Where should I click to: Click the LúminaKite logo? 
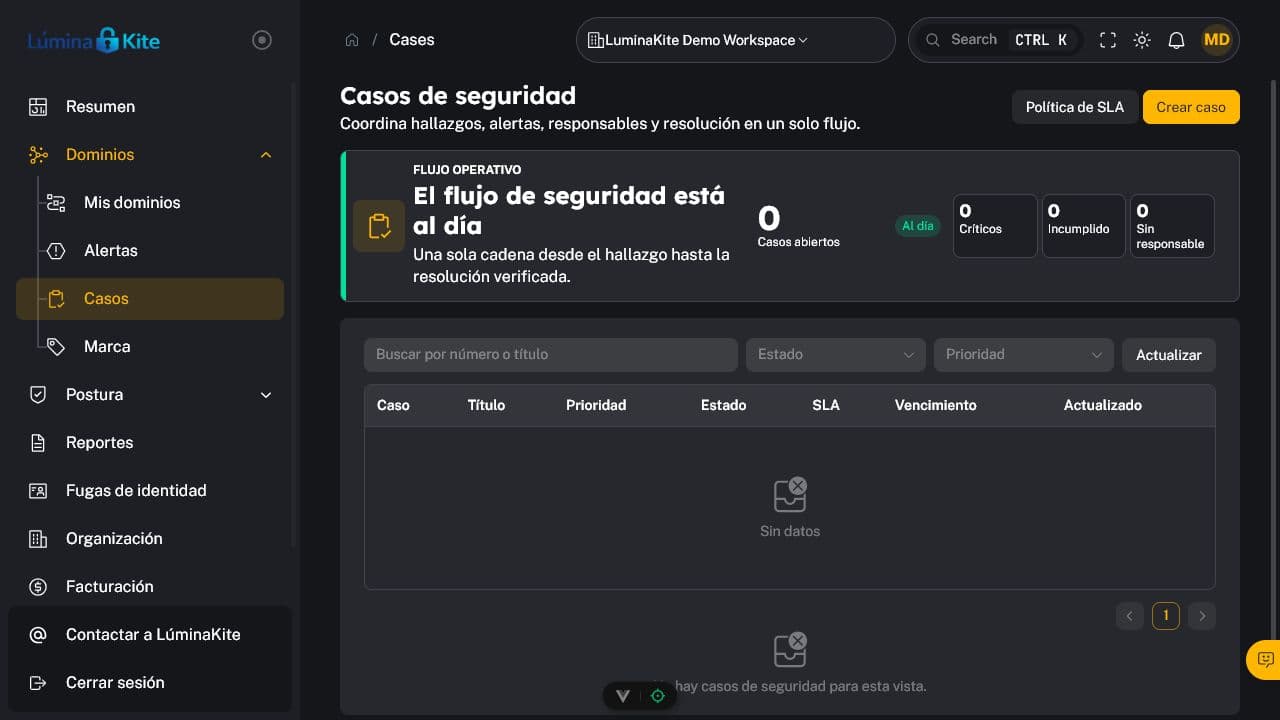click(x=94, y=41)
